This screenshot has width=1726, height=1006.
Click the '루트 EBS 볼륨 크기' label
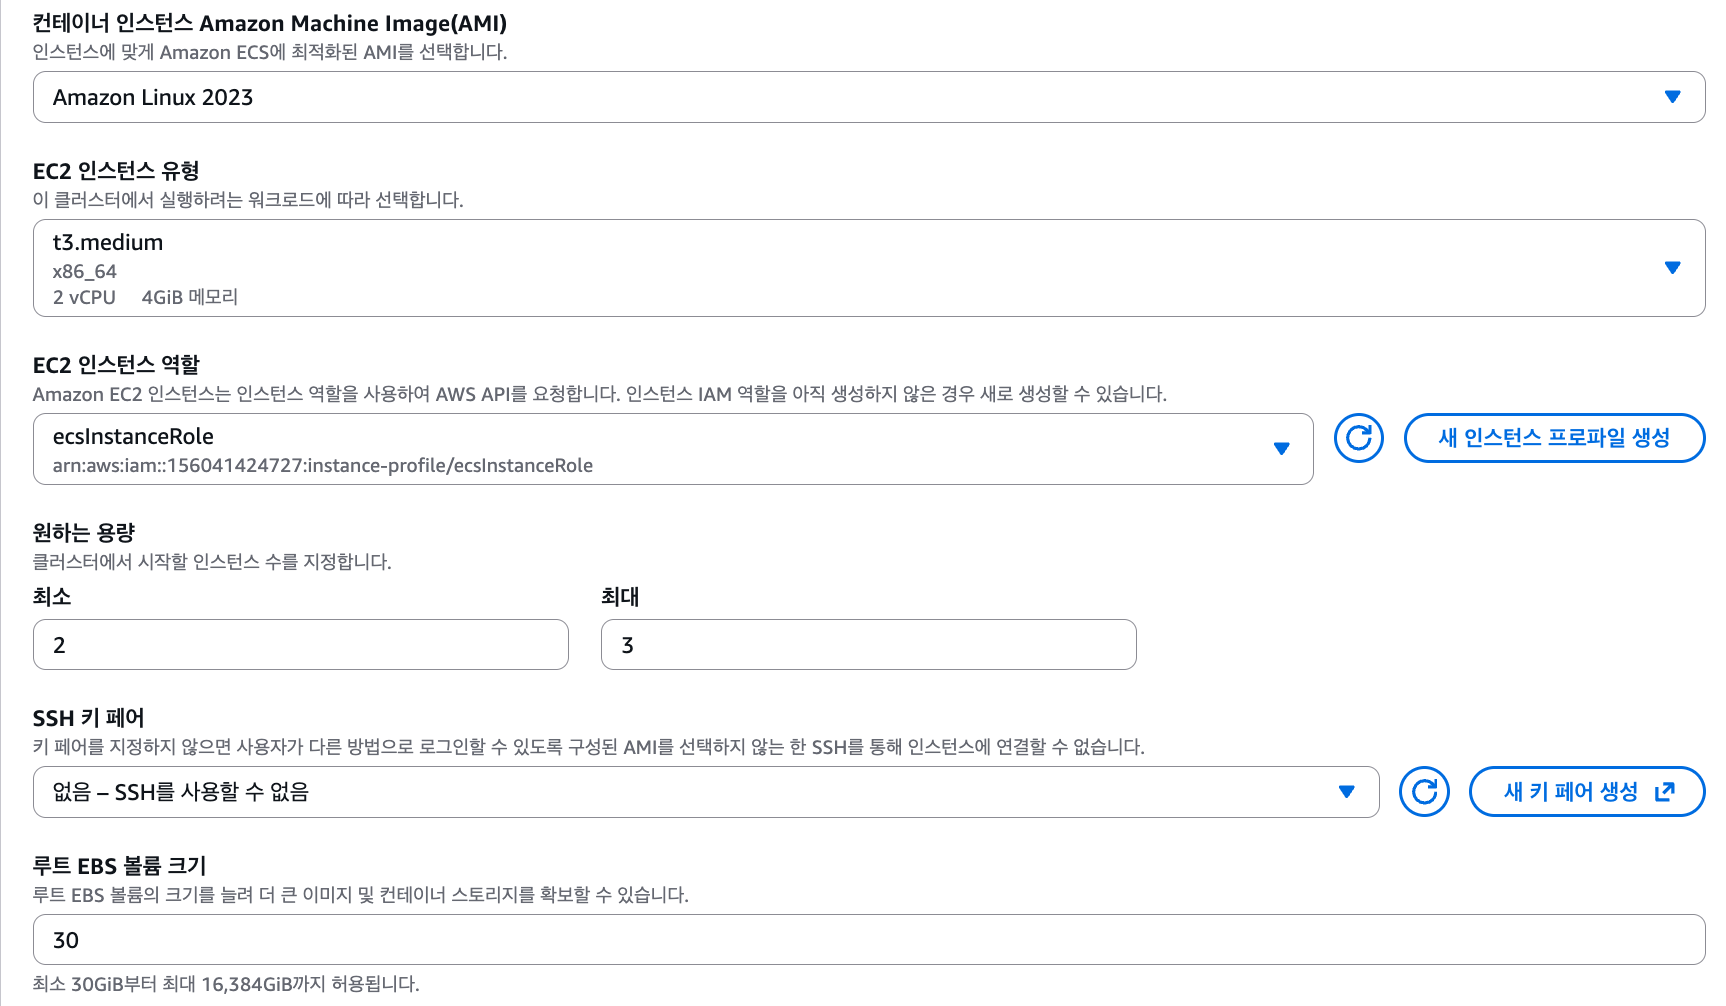point(120,866)
